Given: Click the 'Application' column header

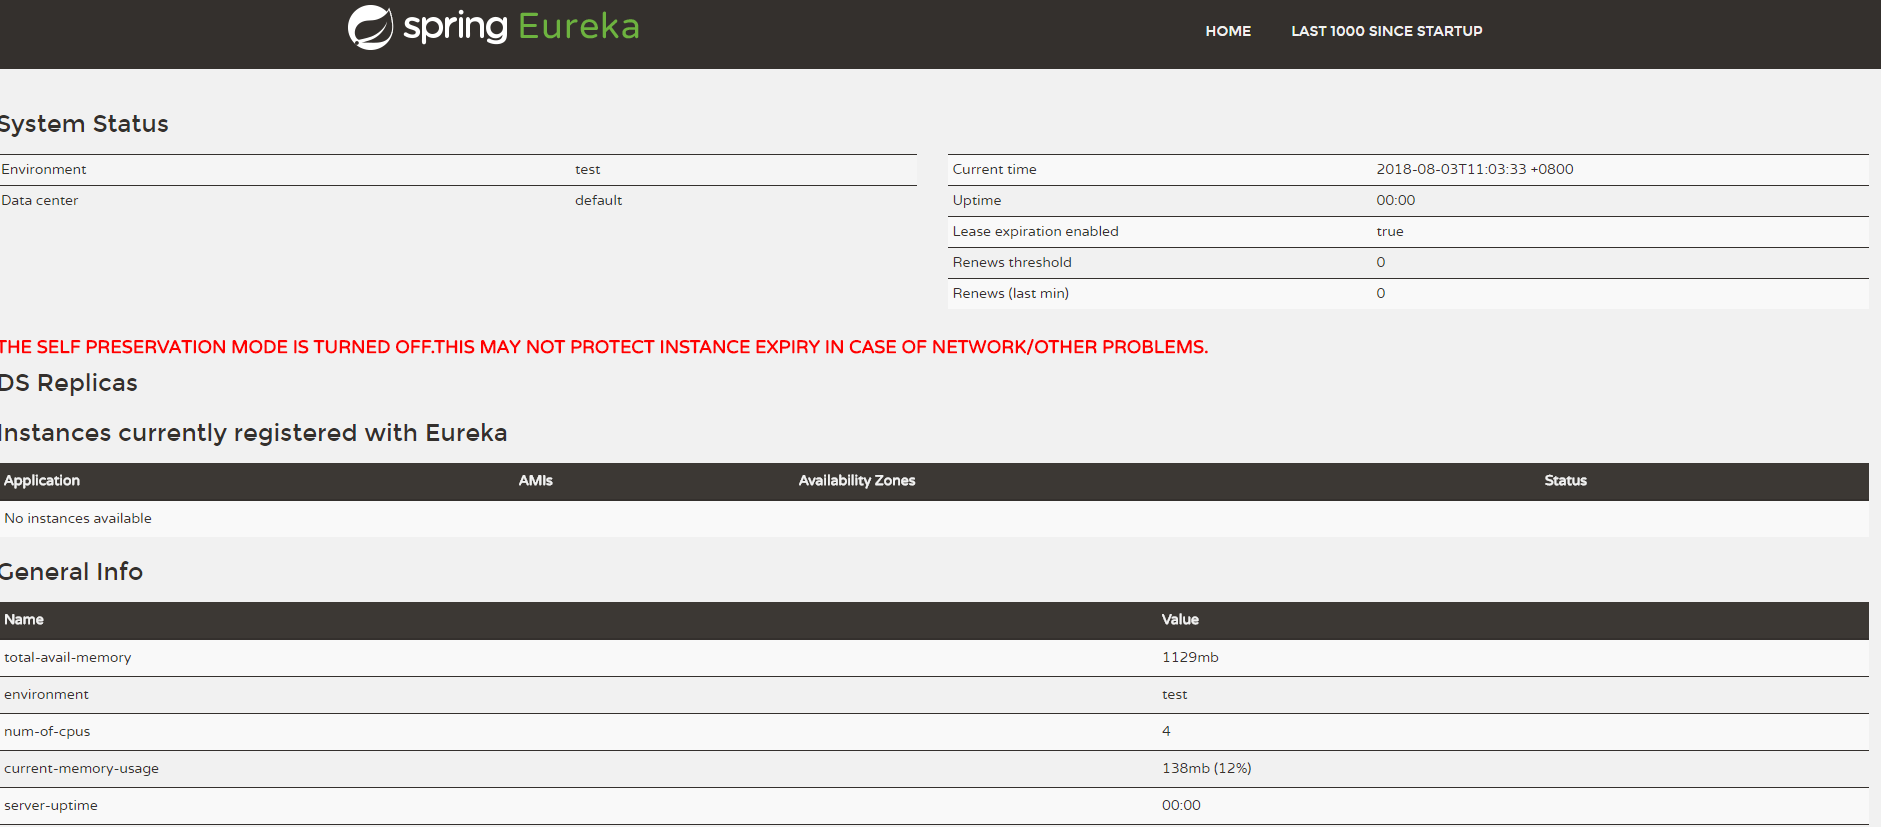Looking at the screenshot, I should [x=42, y=481].
